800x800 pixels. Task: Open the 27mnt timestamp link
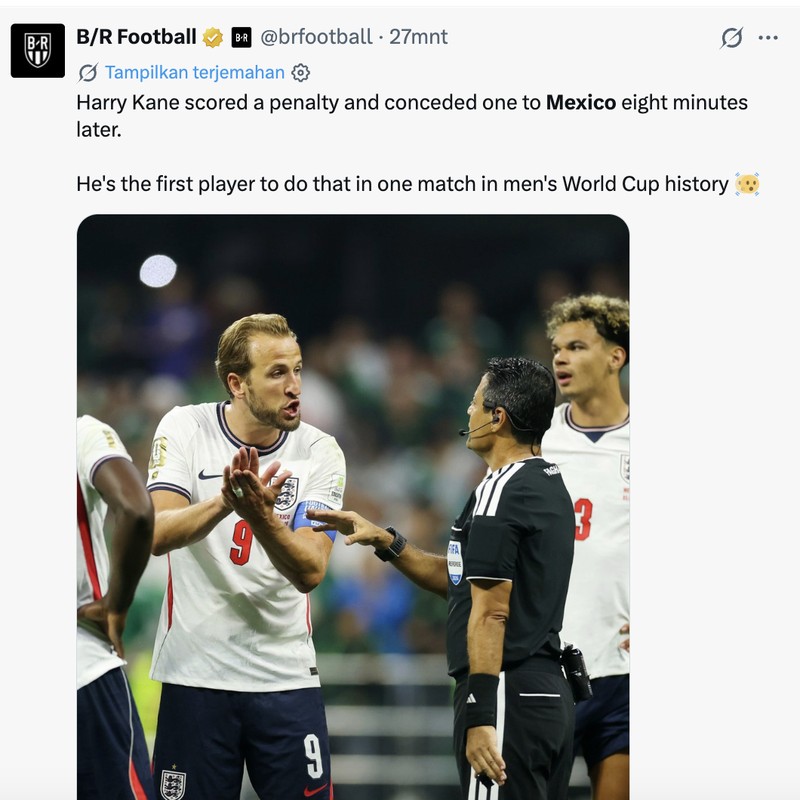point(418,37)
